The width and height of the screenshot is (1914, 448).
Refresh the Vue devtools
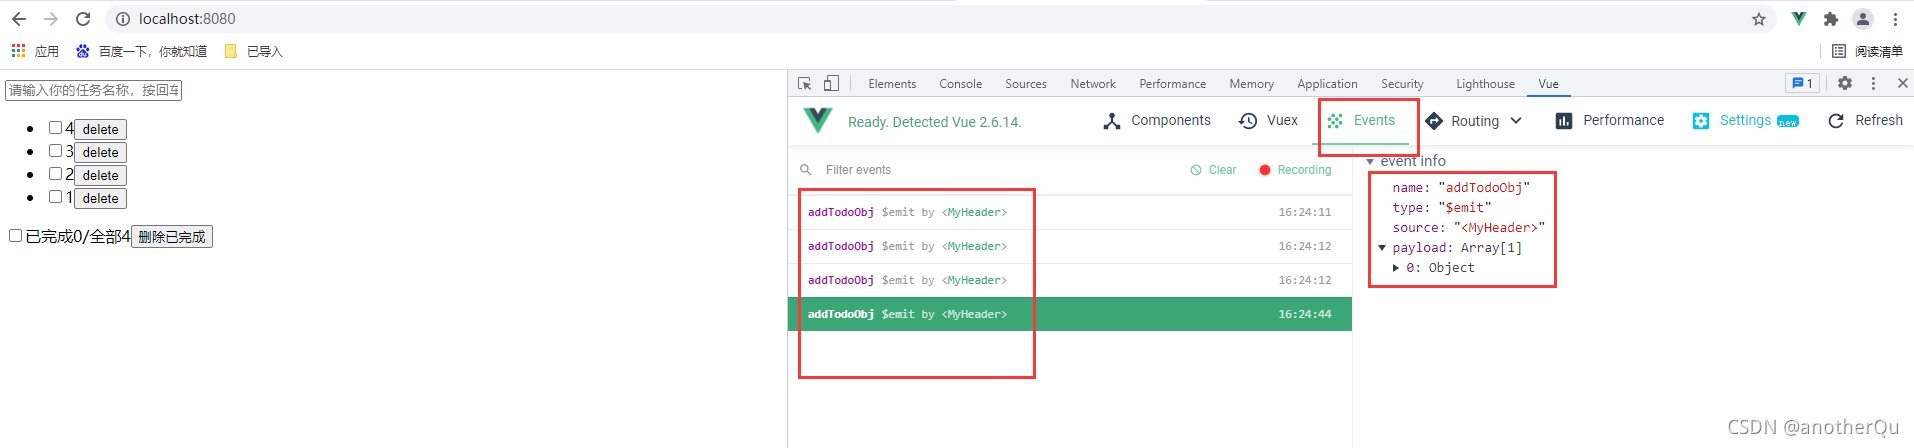click(1865, 121)
